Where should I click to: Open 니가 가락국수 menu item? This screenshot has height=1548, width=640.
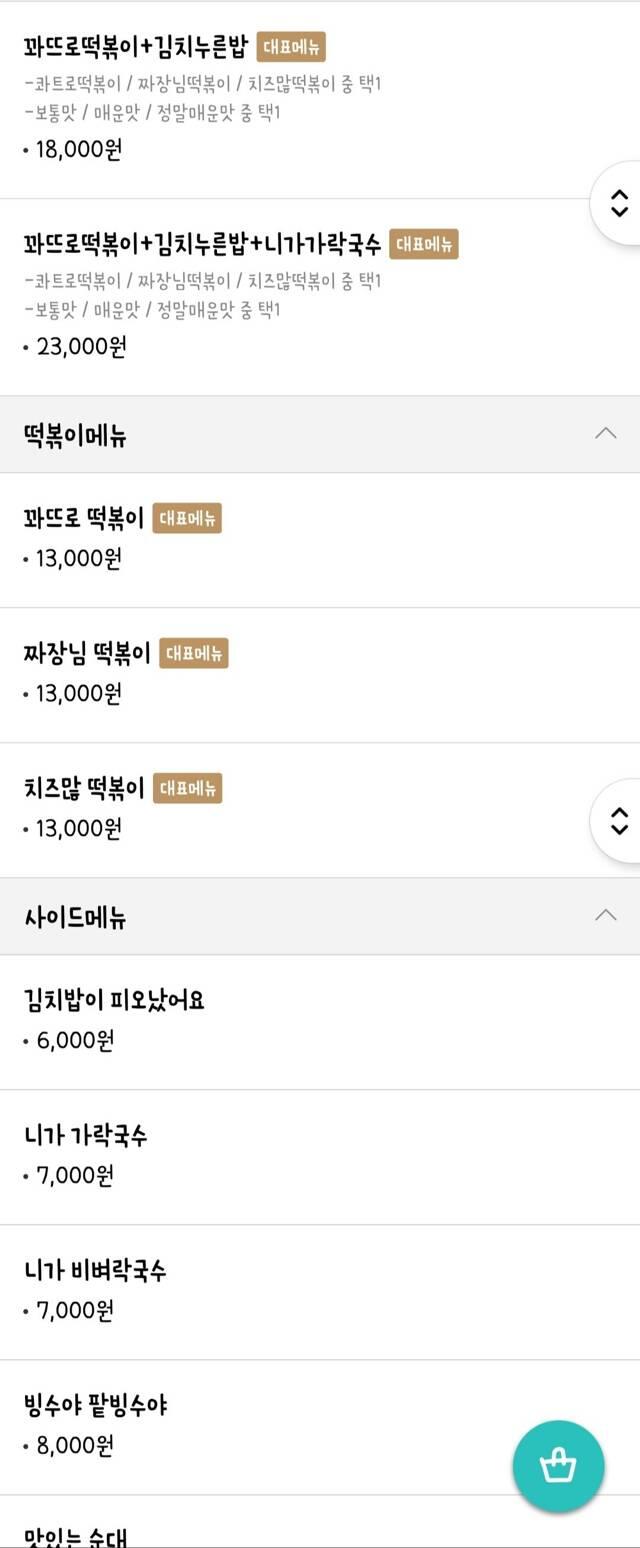[320, 1157]
